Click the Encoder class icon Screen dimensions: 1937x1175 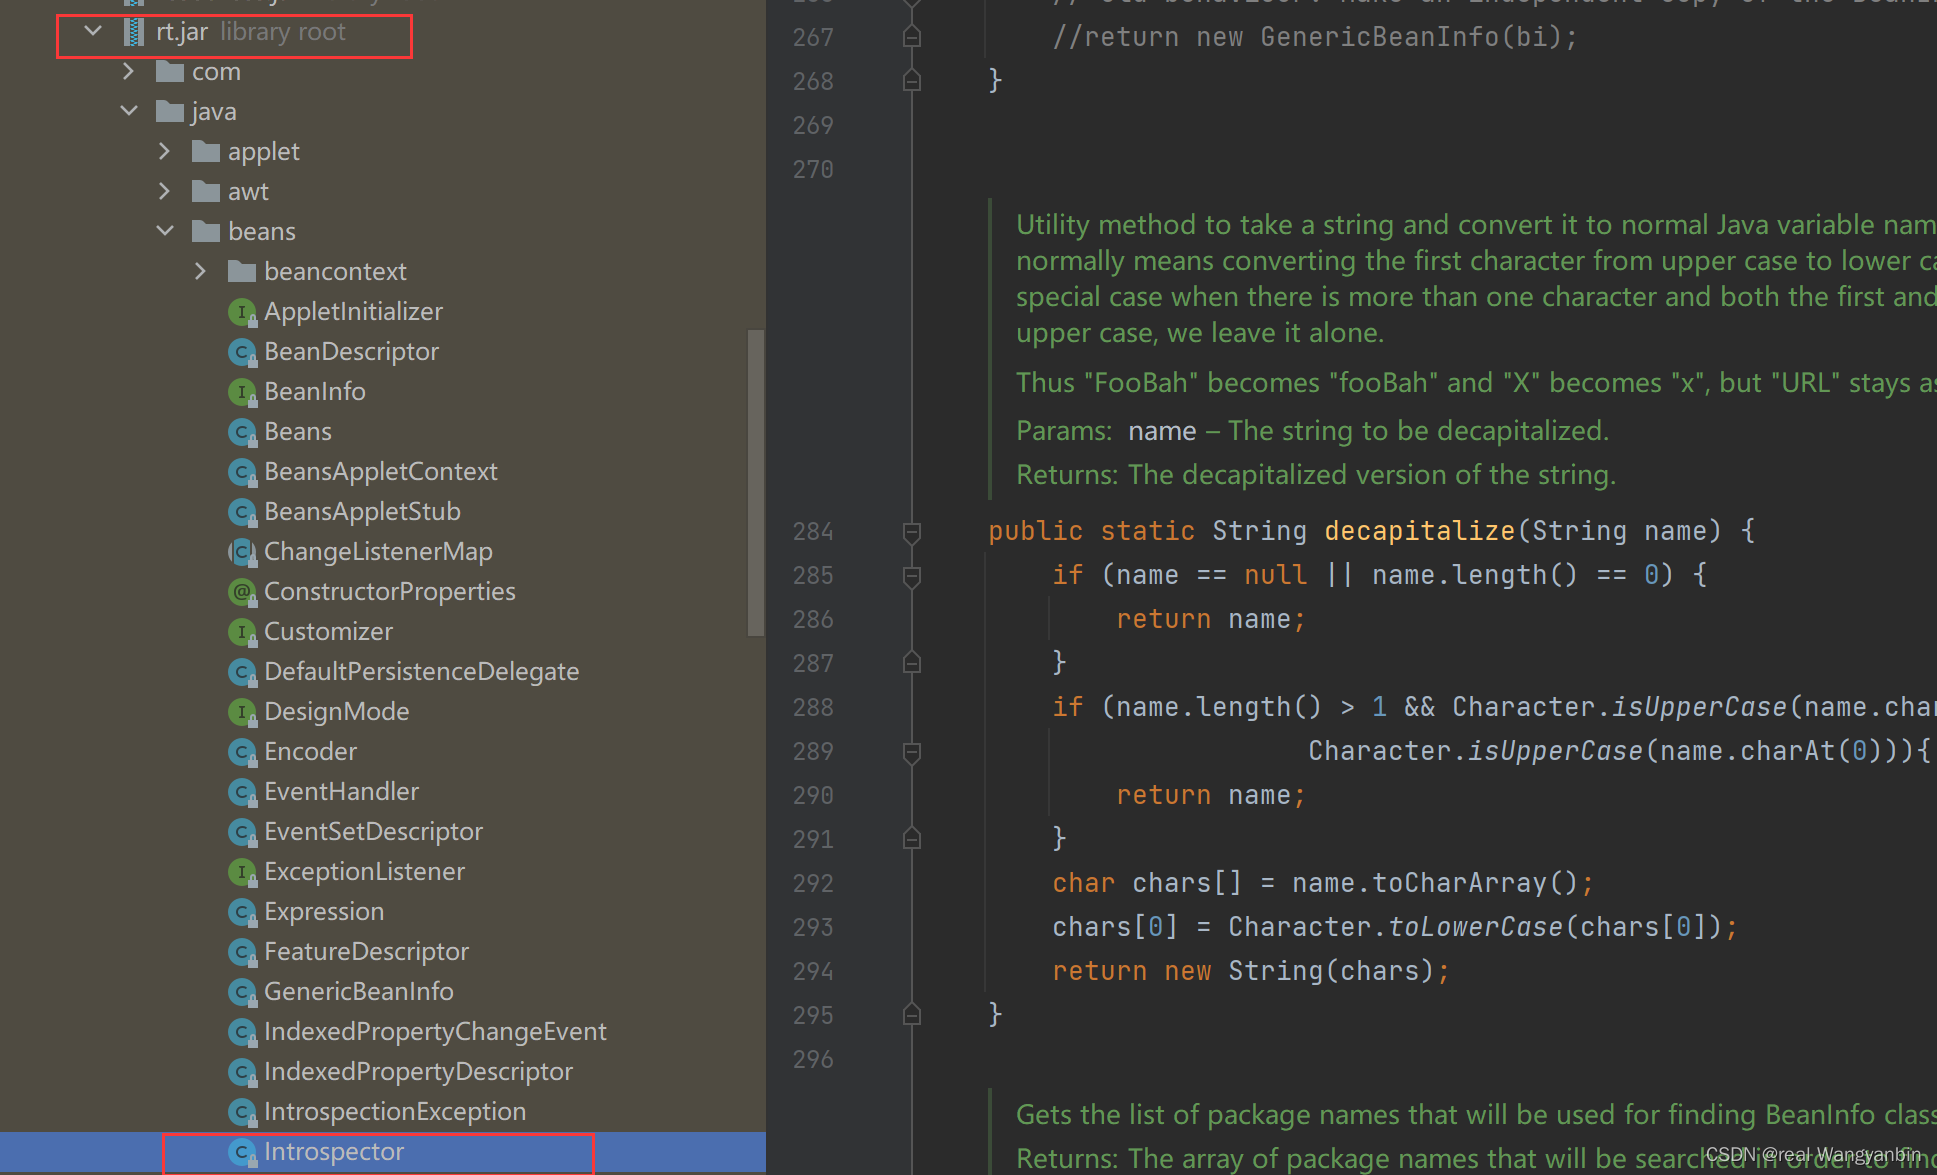pyautogui.click(x=242, y=752)
